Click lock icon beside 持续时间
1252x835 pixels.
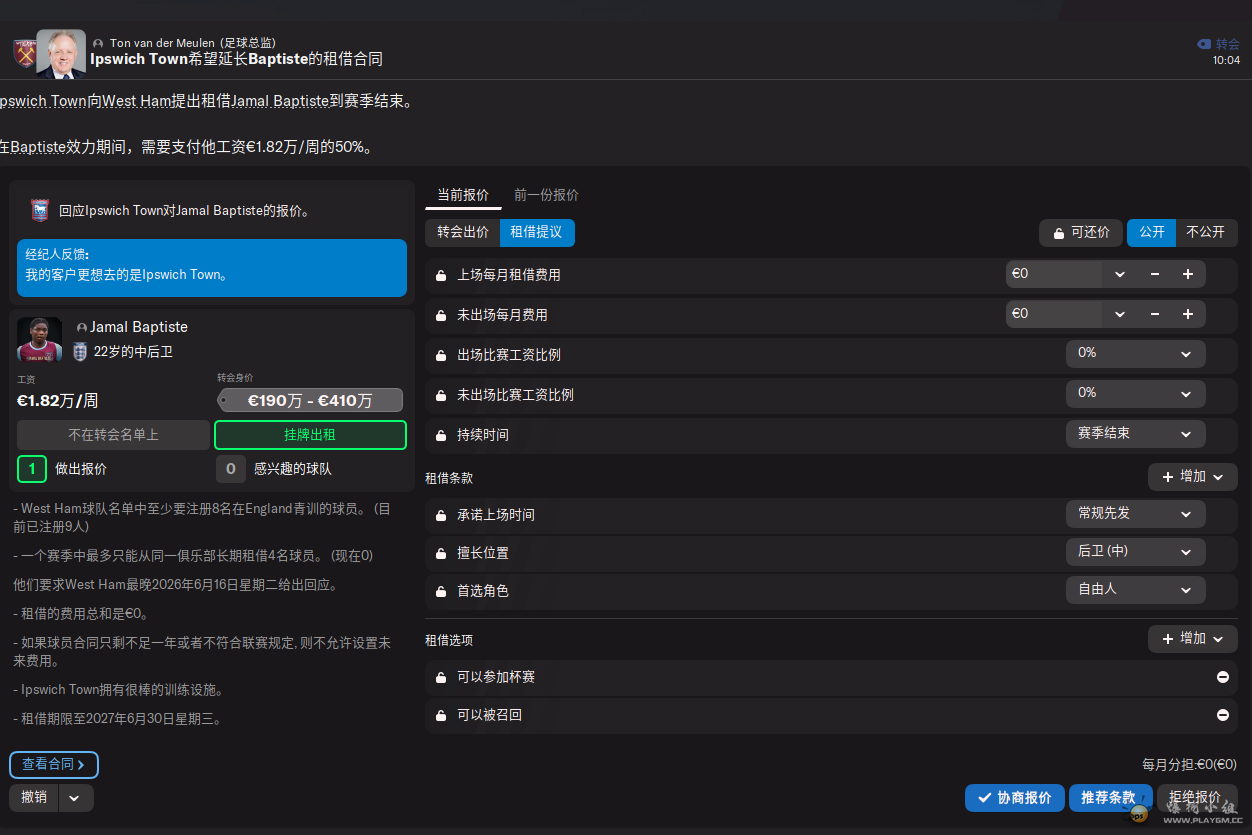441,435
